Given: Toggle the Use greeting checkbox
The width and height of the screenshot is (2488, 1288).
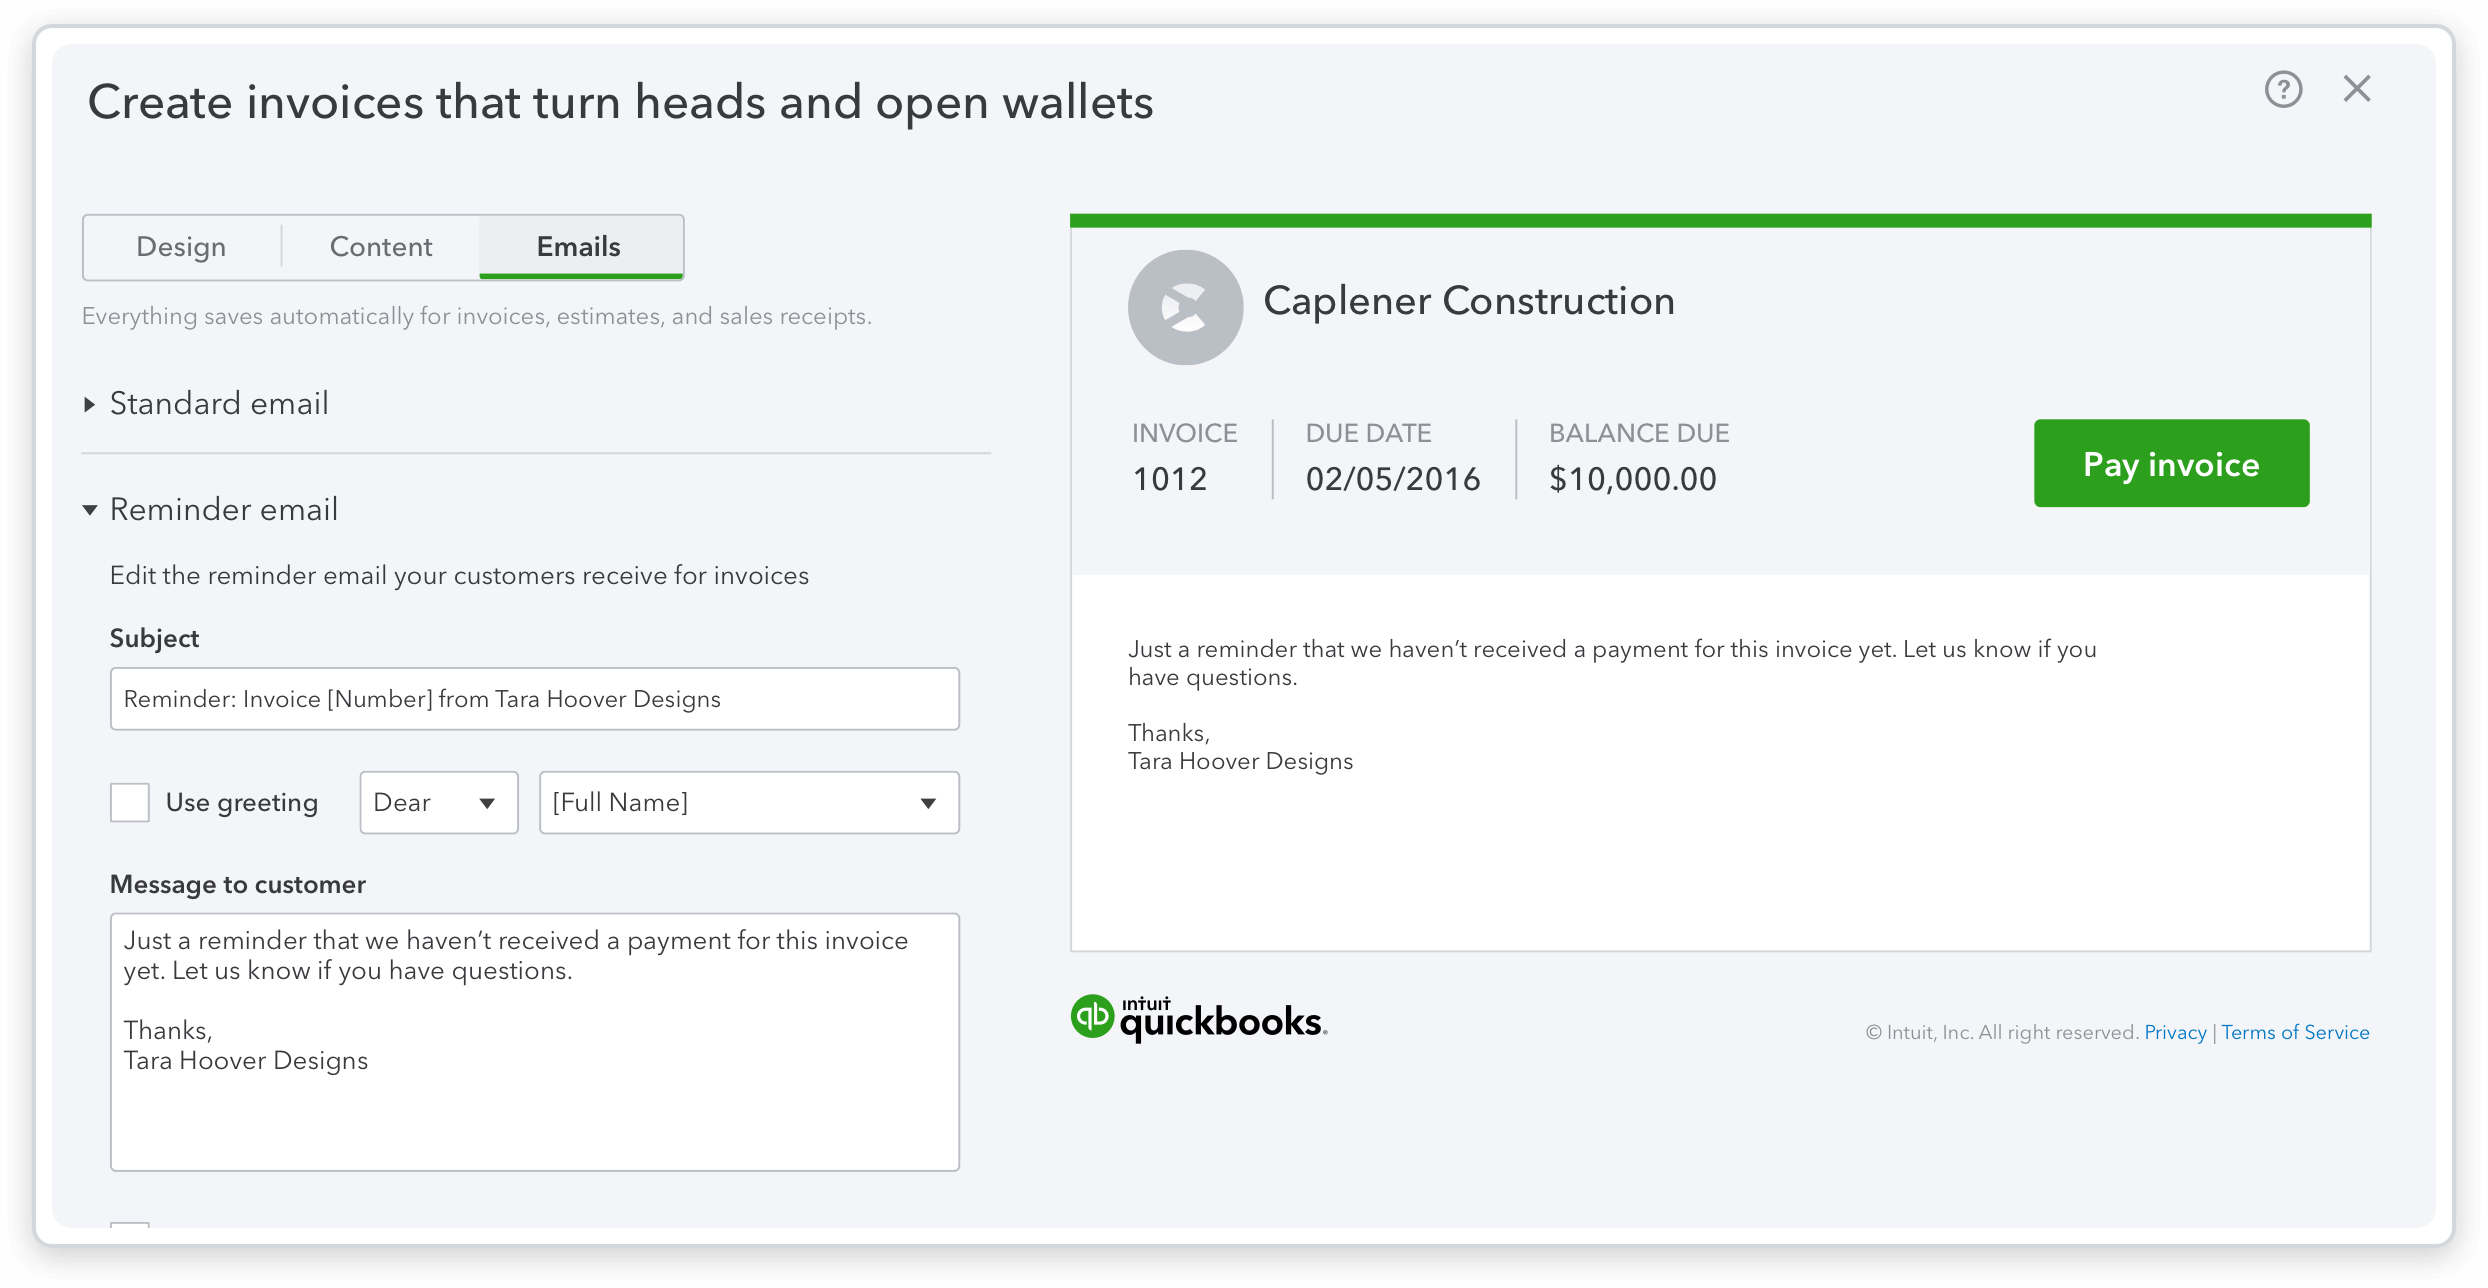Looking at the screenshot, I should coord(128,802).
